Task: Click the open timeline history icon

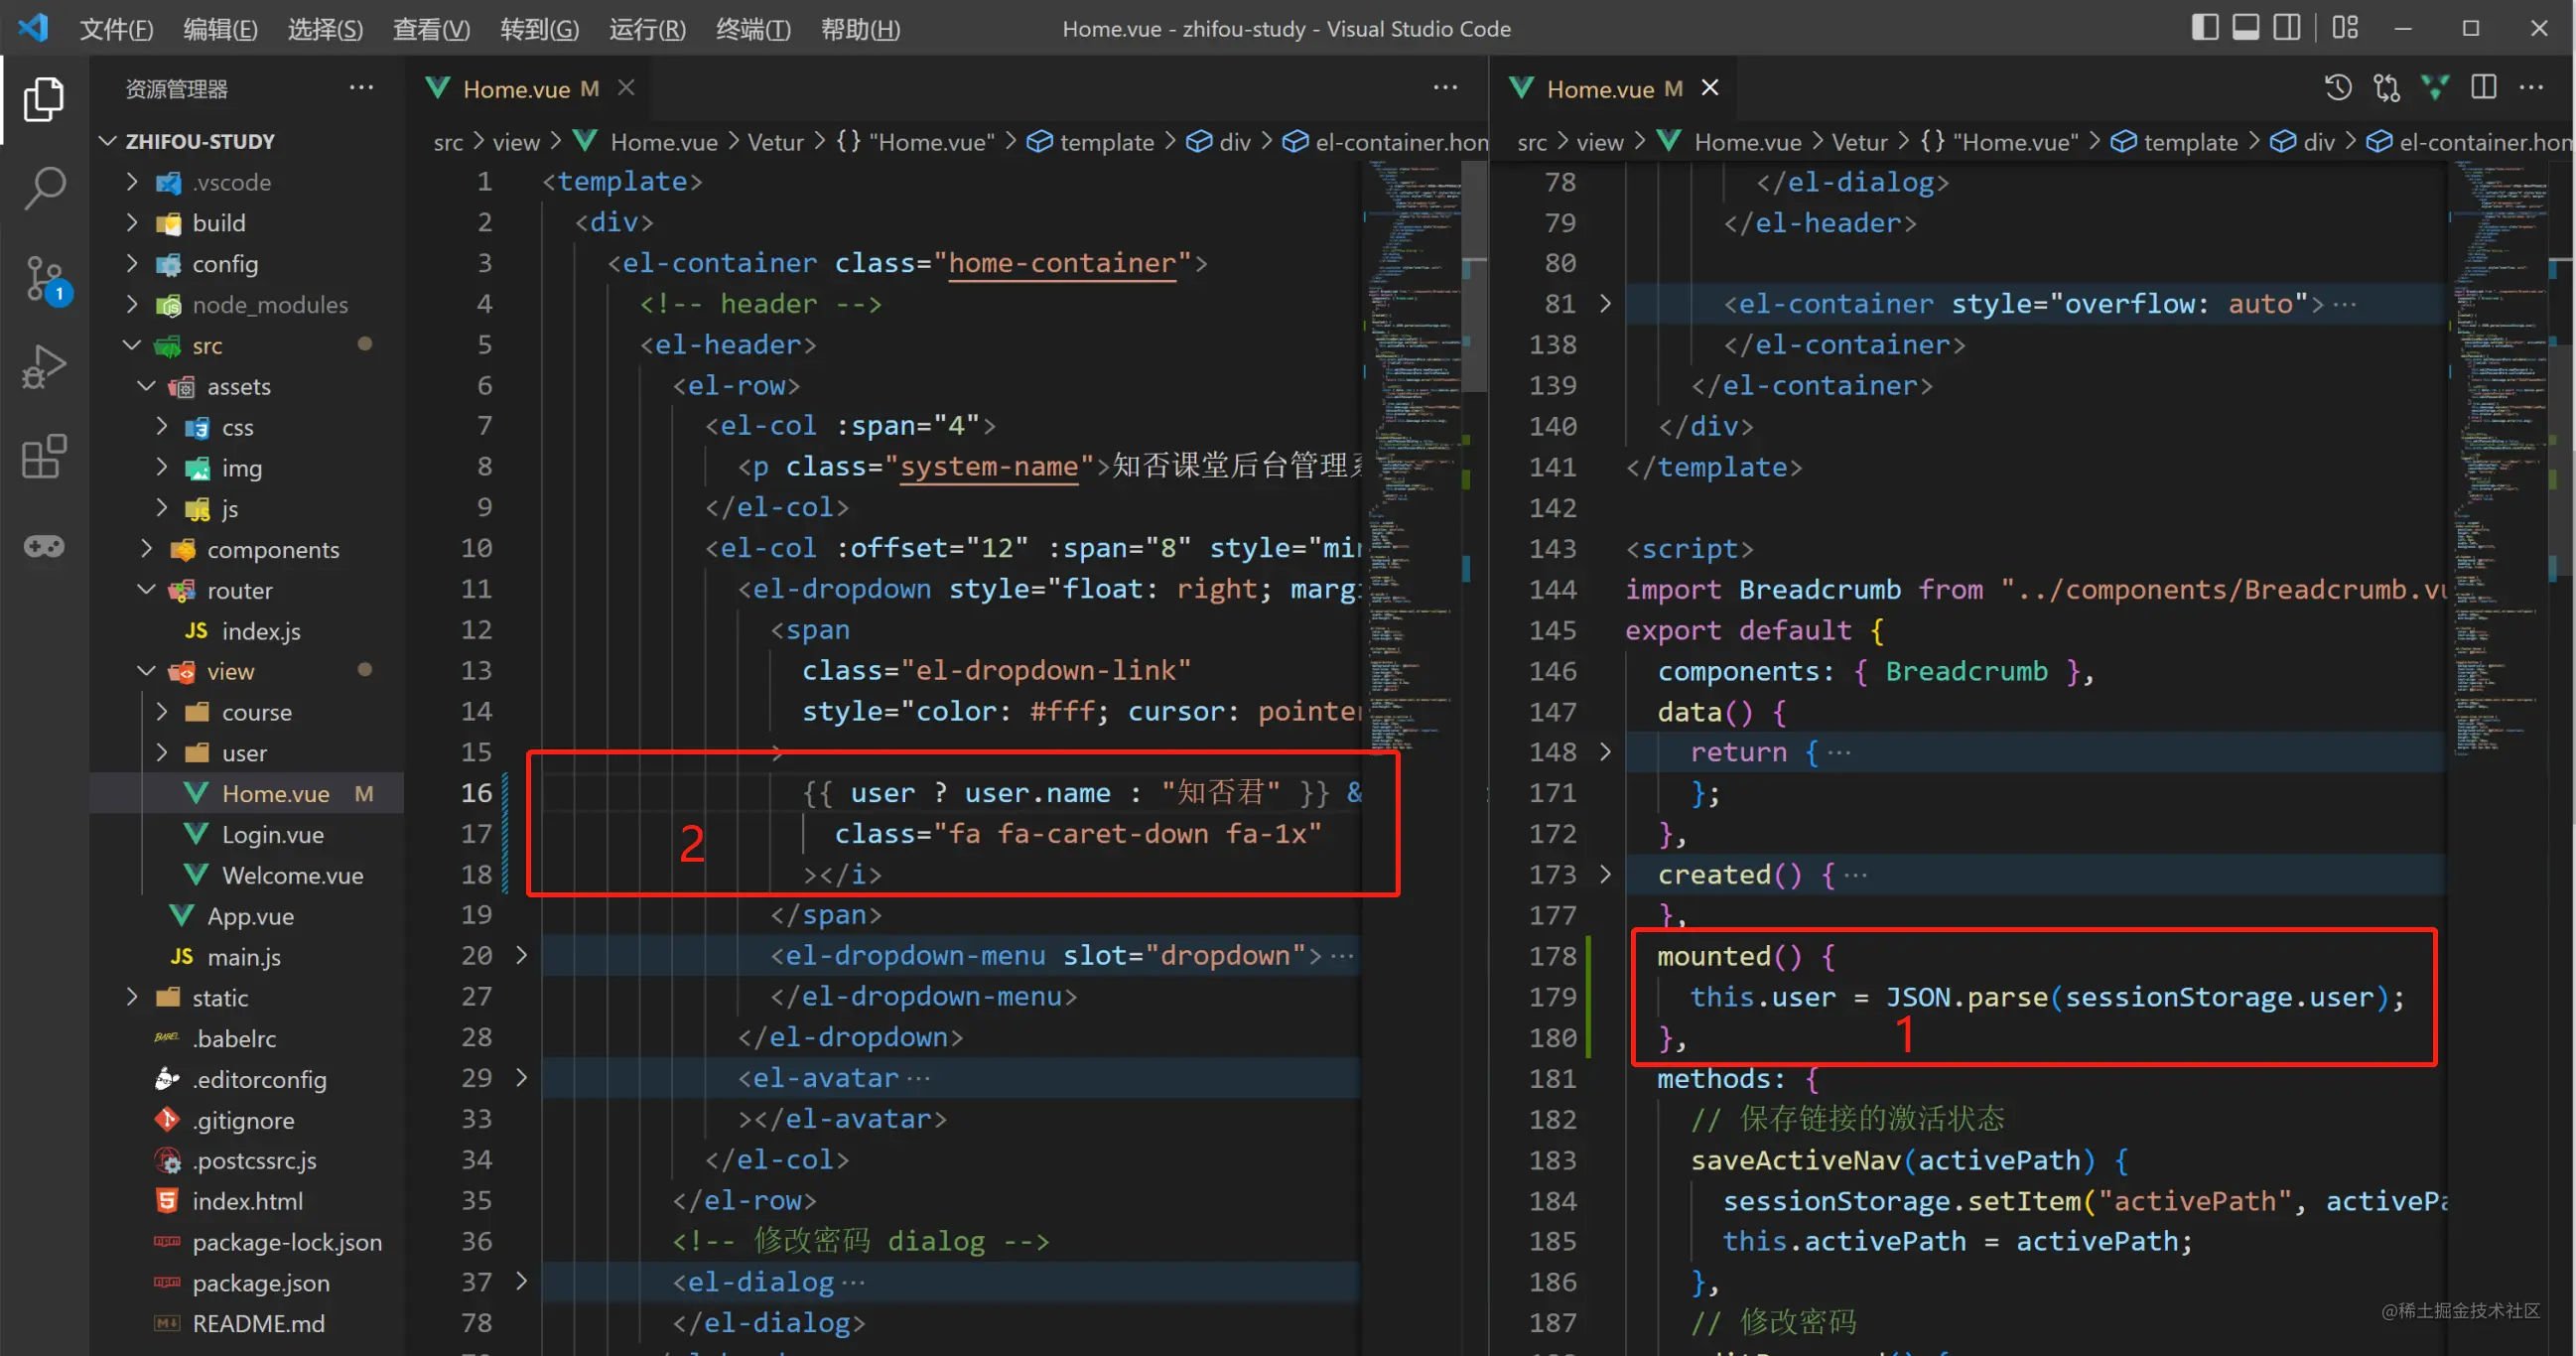Action: pos(2337,88)
